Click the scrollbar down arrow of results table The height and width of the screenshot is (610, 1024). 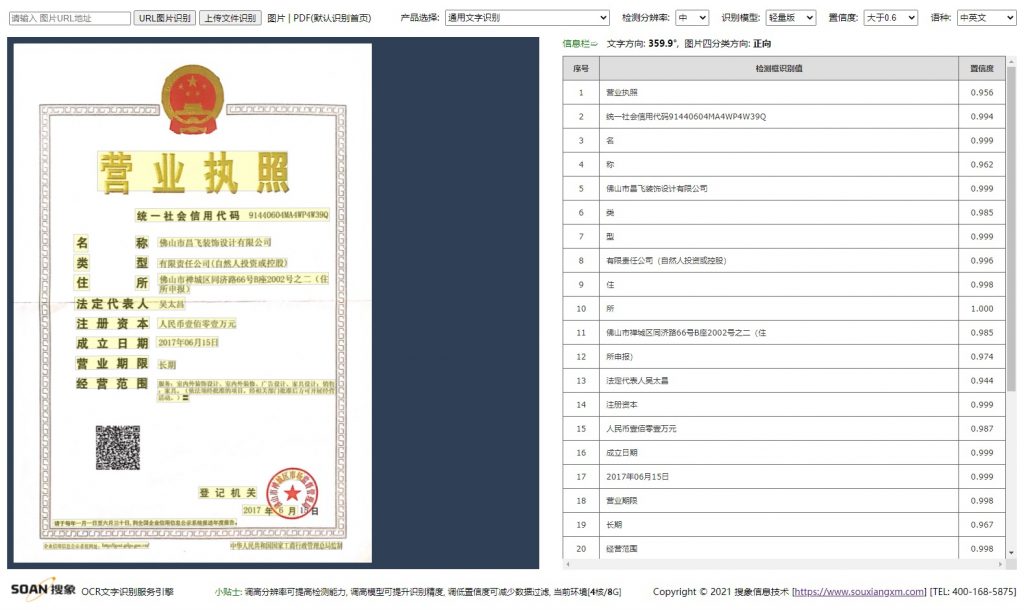tap(1012, 553)
